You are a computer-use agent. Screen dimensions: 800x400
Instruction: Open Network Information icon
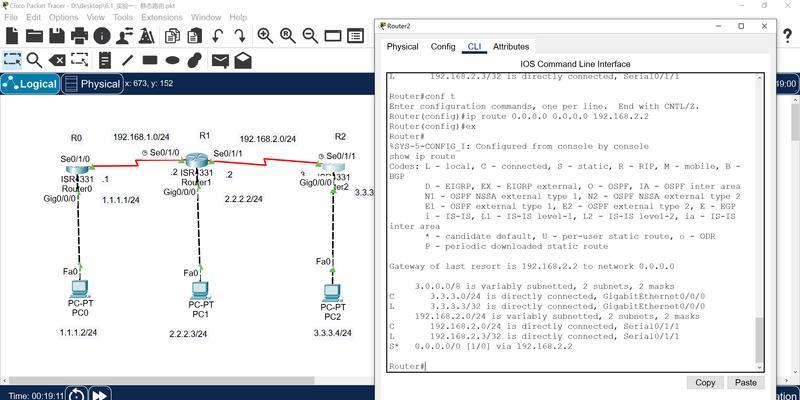(102, 36)
